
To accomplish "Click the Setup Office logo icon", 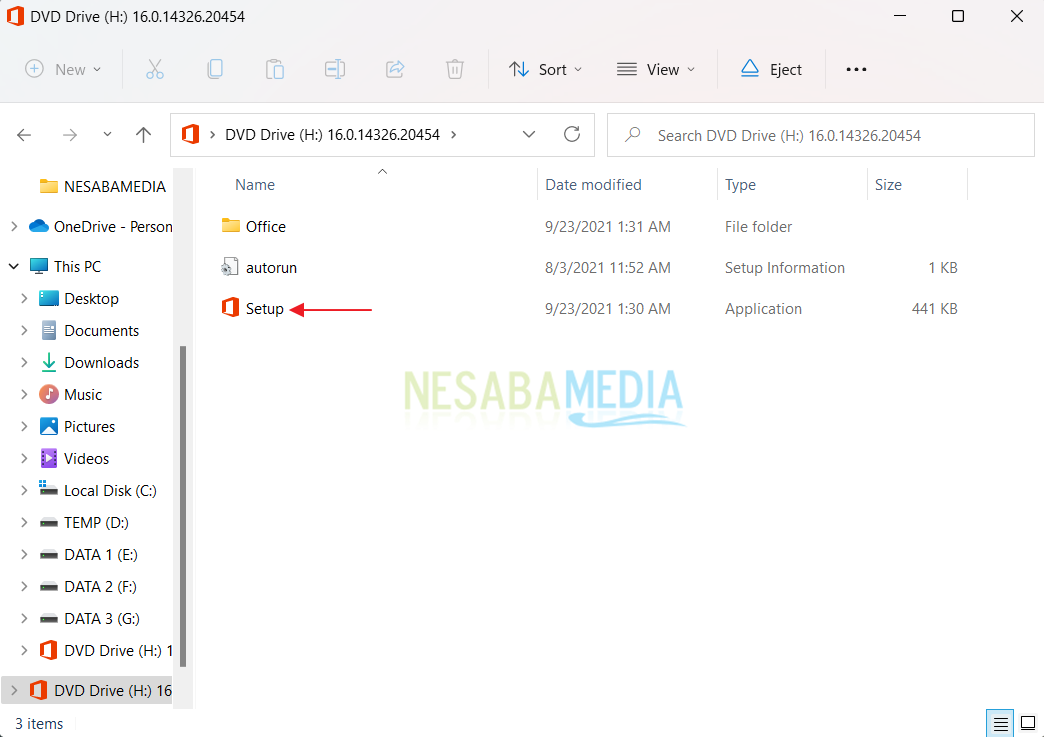I will point(230,308).
